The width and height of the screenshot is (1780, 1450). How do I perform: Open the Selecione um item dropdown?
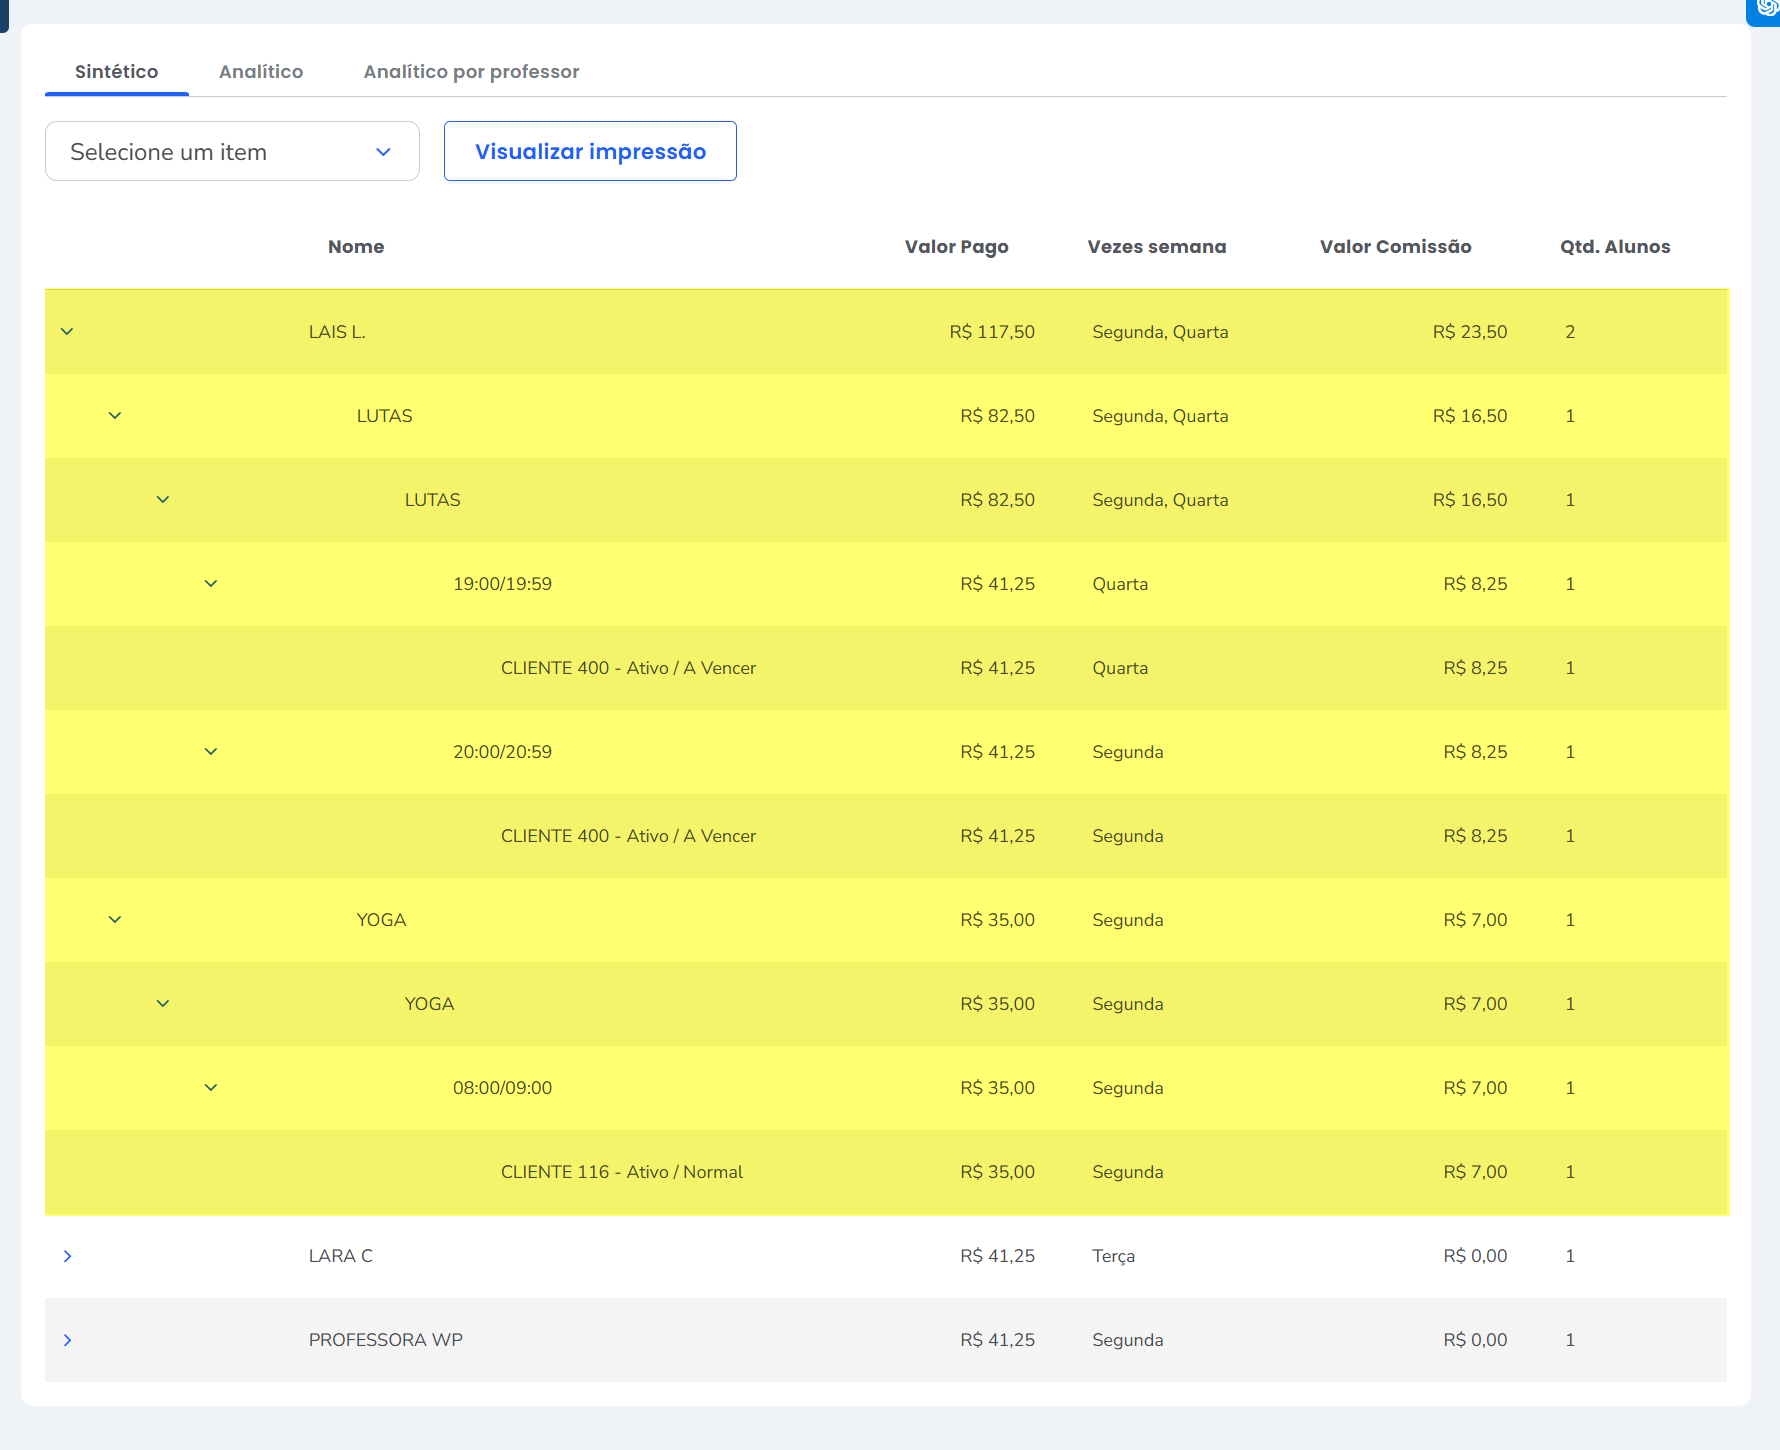tap(232, 152)
